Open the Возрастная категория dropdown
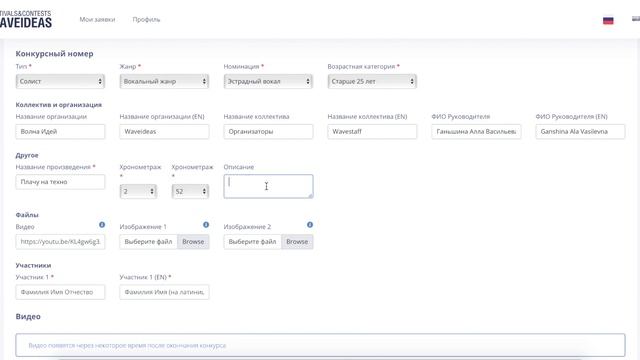The image size is (640, 360). (x=372, y=81)
